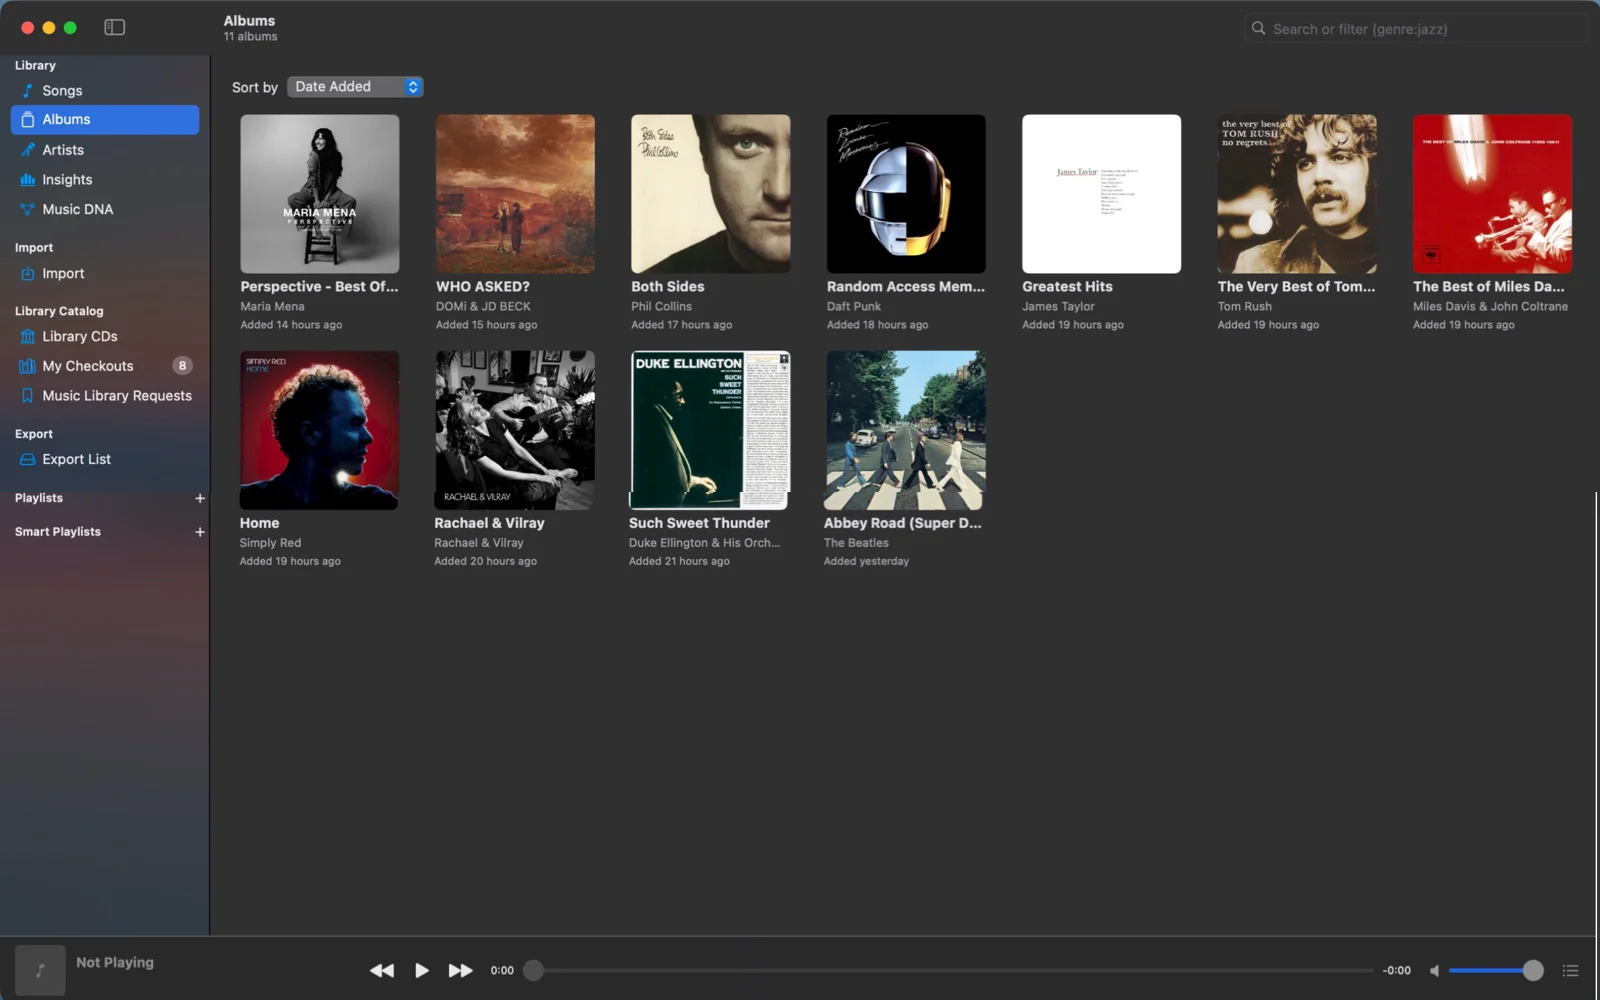Screen dimensions: 1600x1000
Task: Start playback with the play button
Action: tap(422, 970)
